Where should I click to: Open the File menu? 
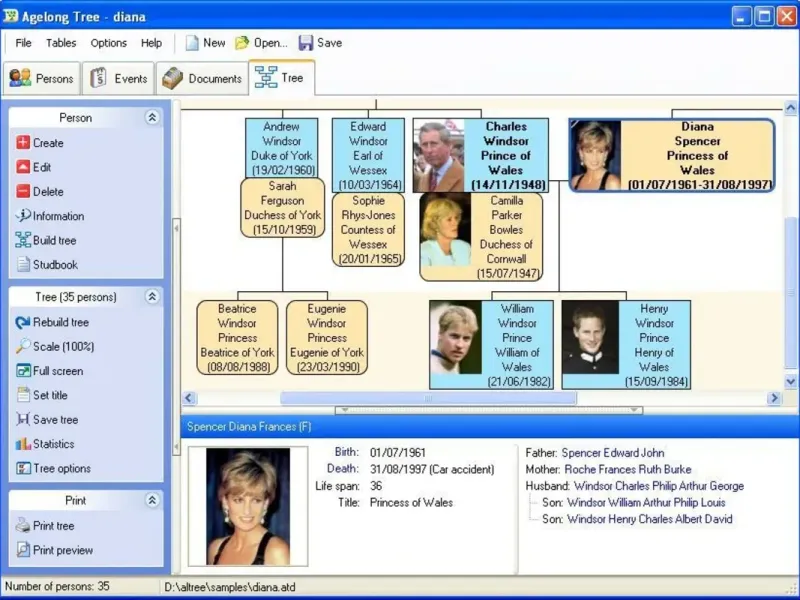click(23, 43)
